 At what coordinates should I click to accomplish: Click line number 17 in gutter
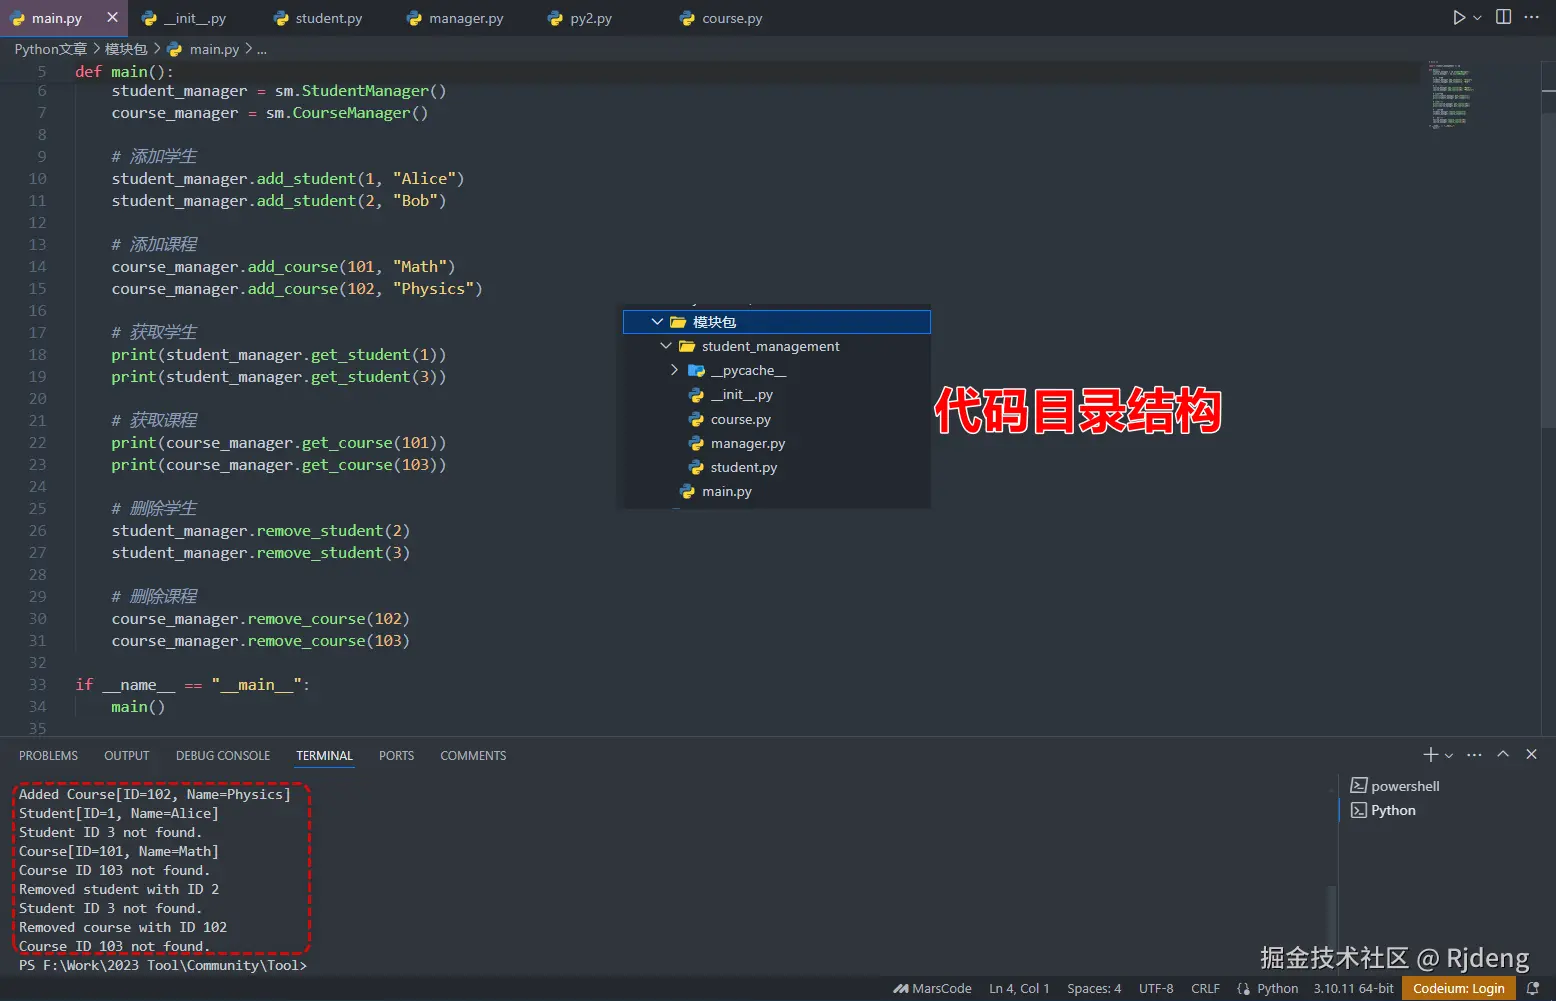(37, 333)
